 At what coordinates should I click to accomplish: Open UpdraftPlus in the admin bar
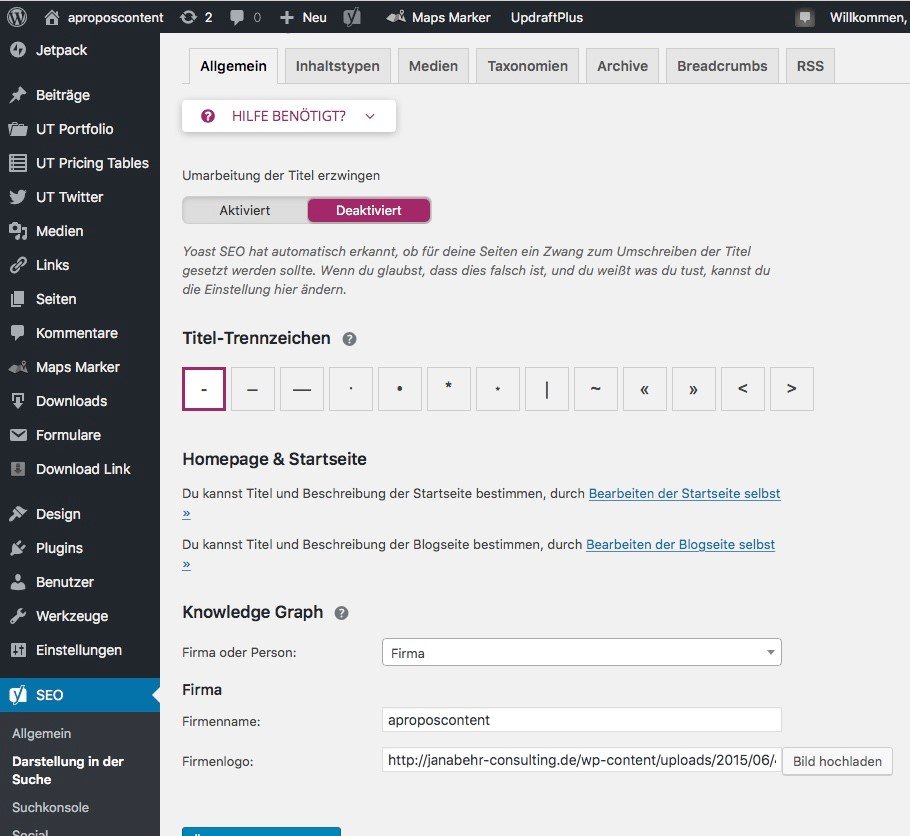547,17
